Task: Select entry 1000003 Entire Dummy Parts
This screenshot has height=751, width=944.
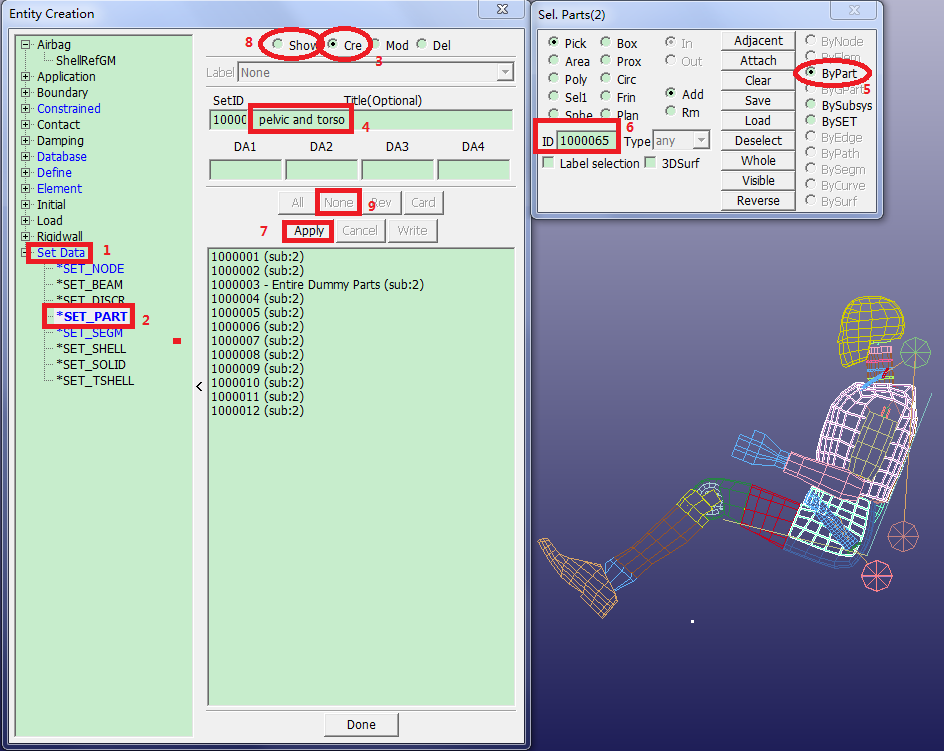Action: [317, 285]
